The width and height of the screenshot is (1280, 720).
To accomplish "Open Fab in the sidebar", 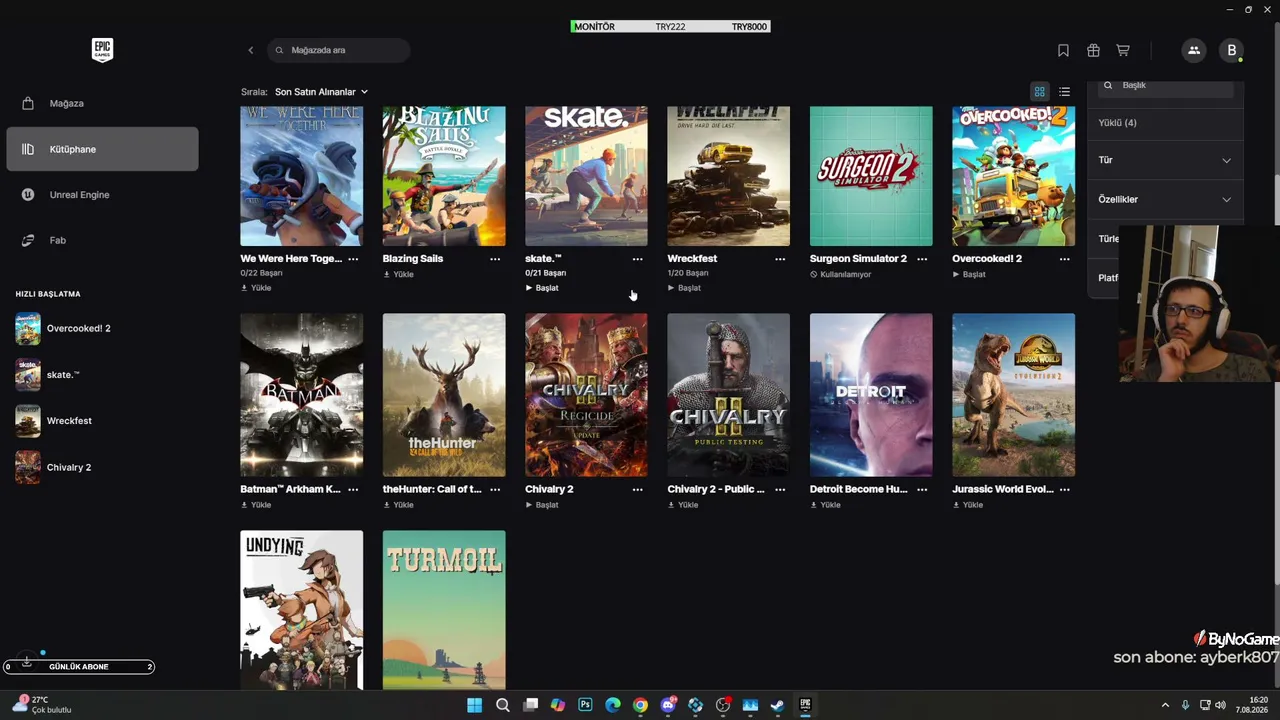I will click(102, 240).
